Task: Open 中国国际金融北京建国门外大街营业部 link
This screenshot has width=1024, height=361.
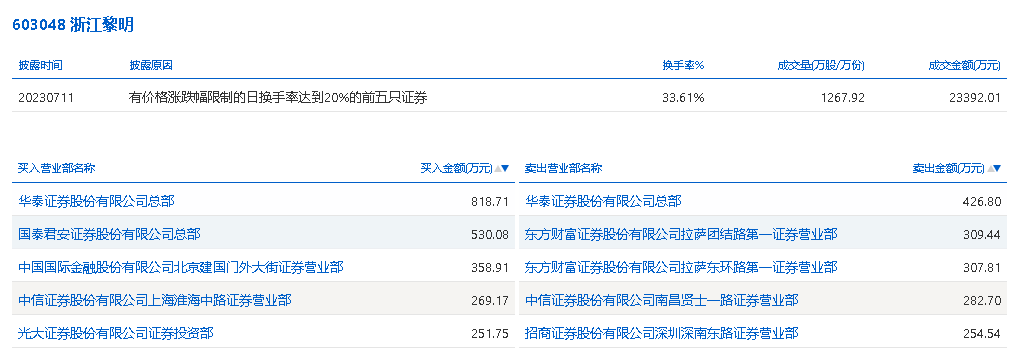Action: [181, 267]
